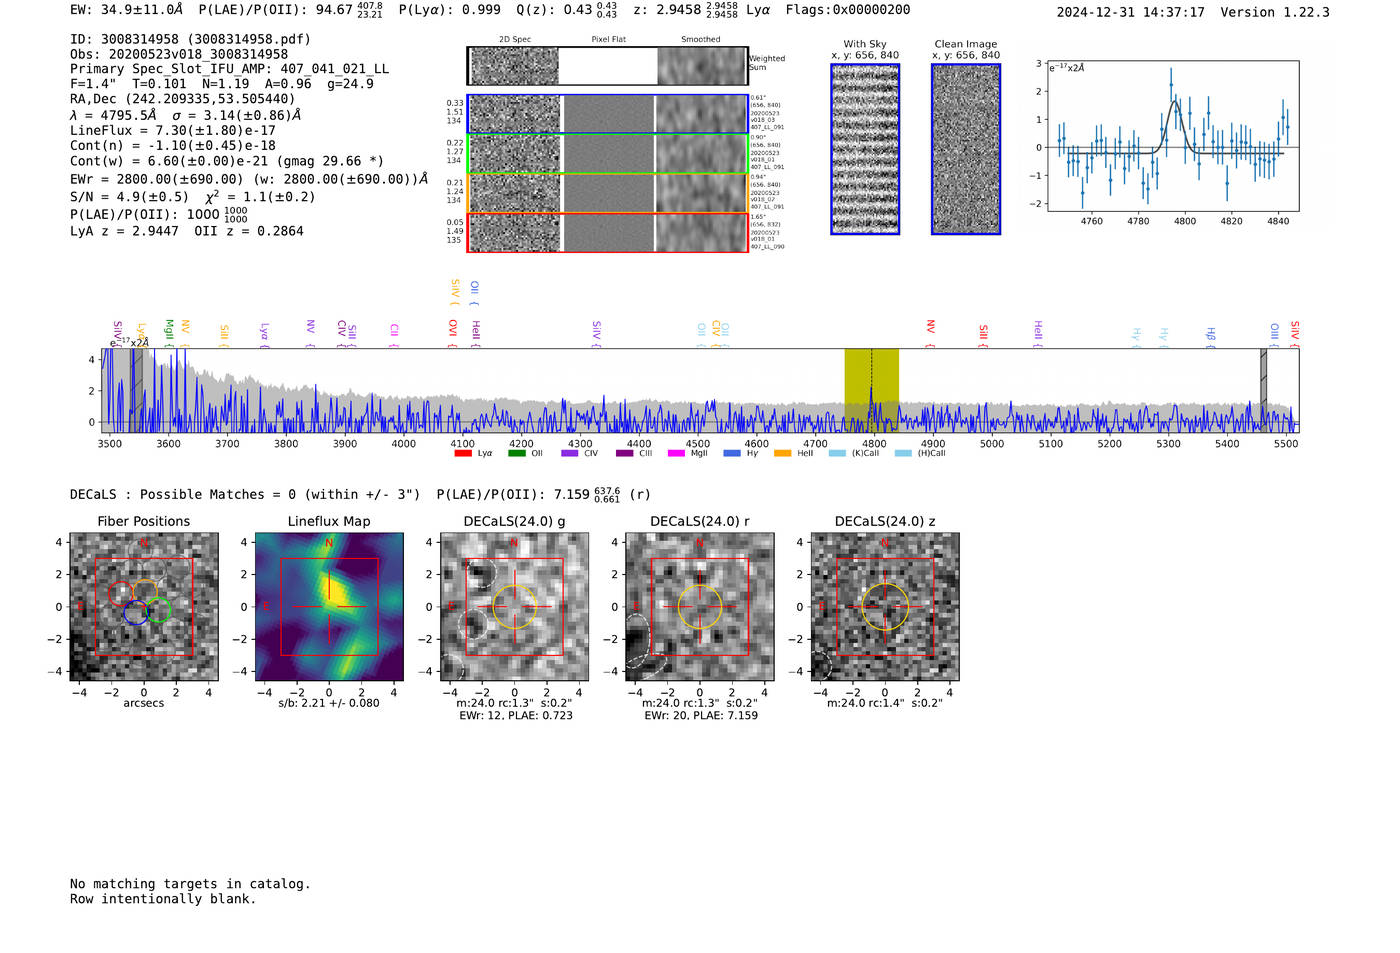
Task: Click the red OVI line label above spectrum
Action: pos(453,331)
